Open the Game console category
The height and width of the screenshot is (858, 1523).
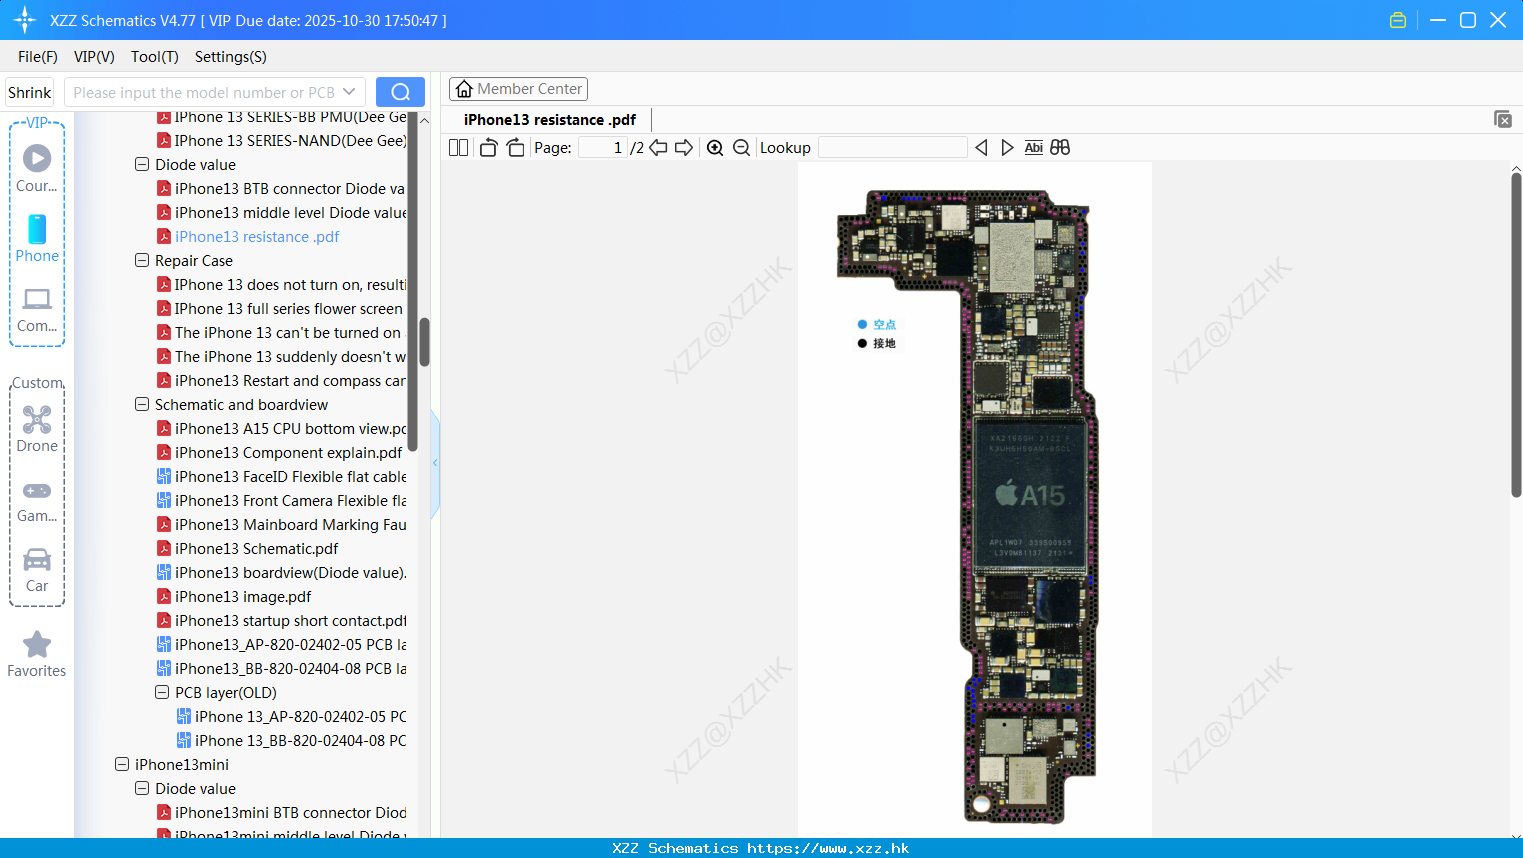[37, 501]
